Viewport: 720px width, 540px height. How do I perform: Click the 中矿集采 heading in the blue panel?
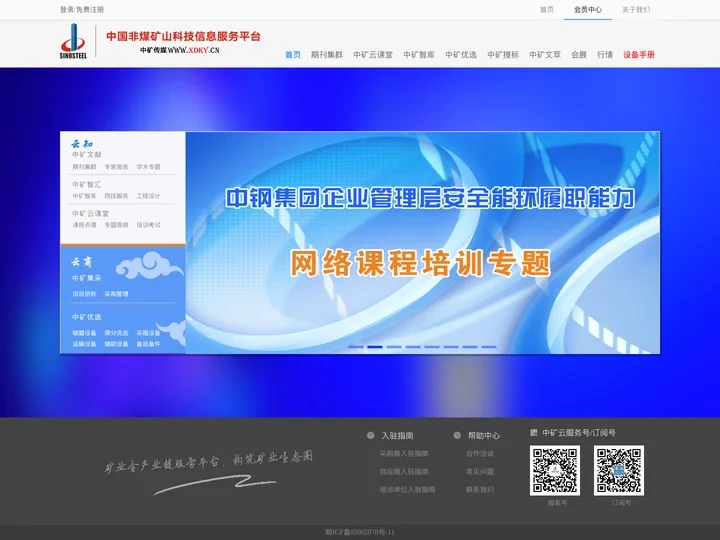[x=87, y=278]
